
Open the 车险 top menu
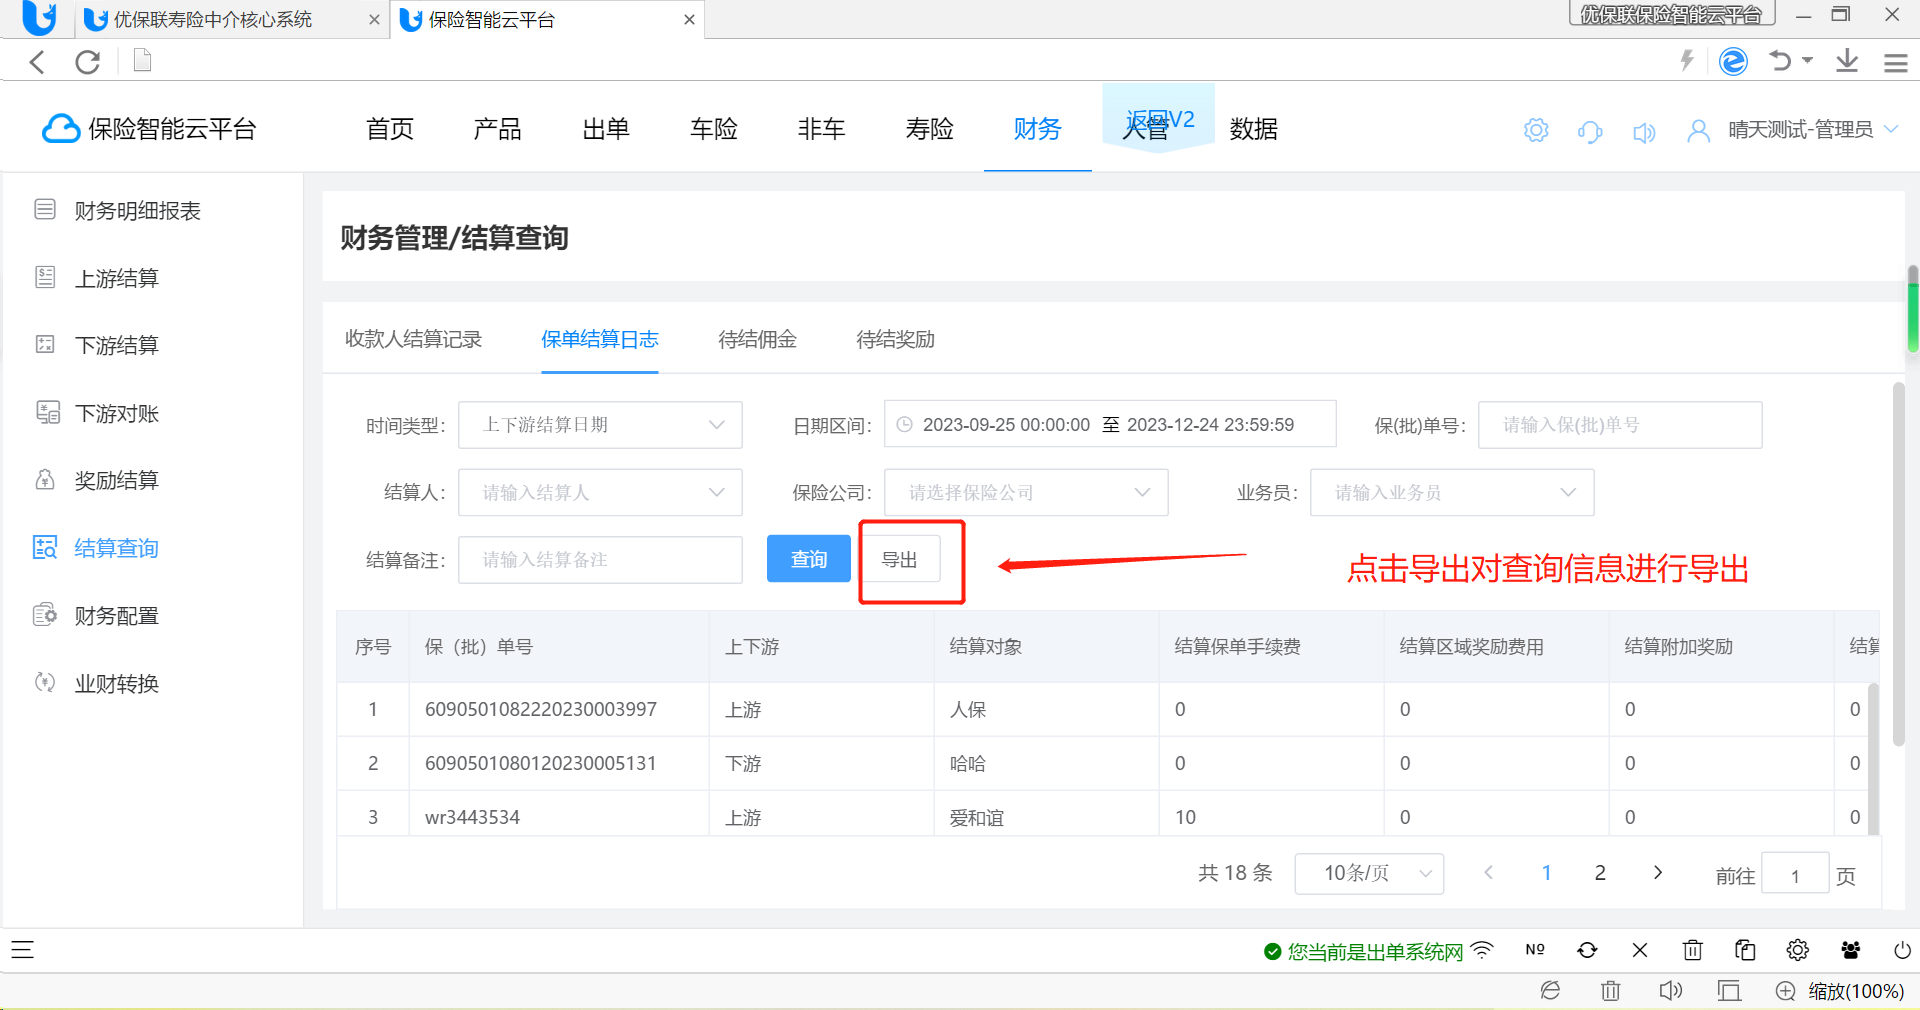[x=714, y=129]
